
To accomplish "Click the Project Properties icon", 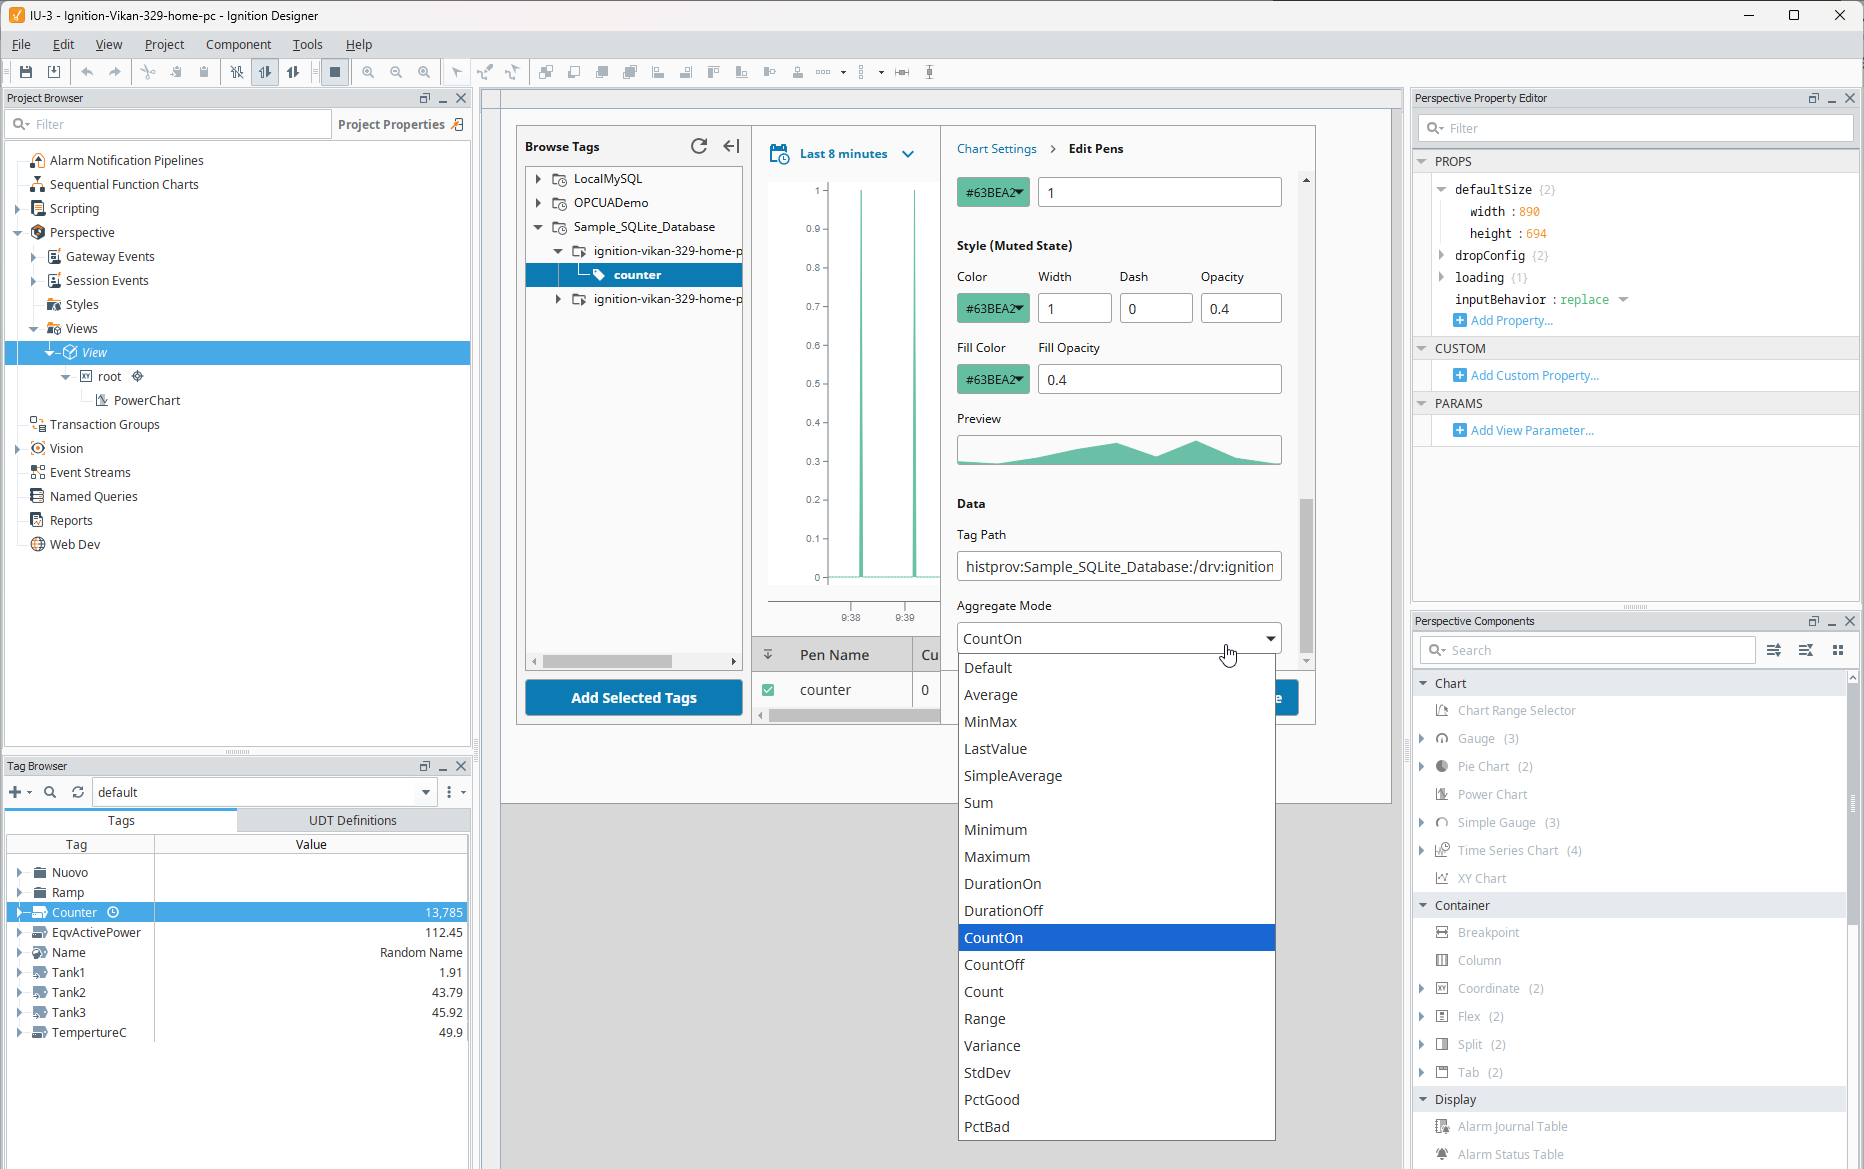I will pyautogui.click(x=458, y=124).
